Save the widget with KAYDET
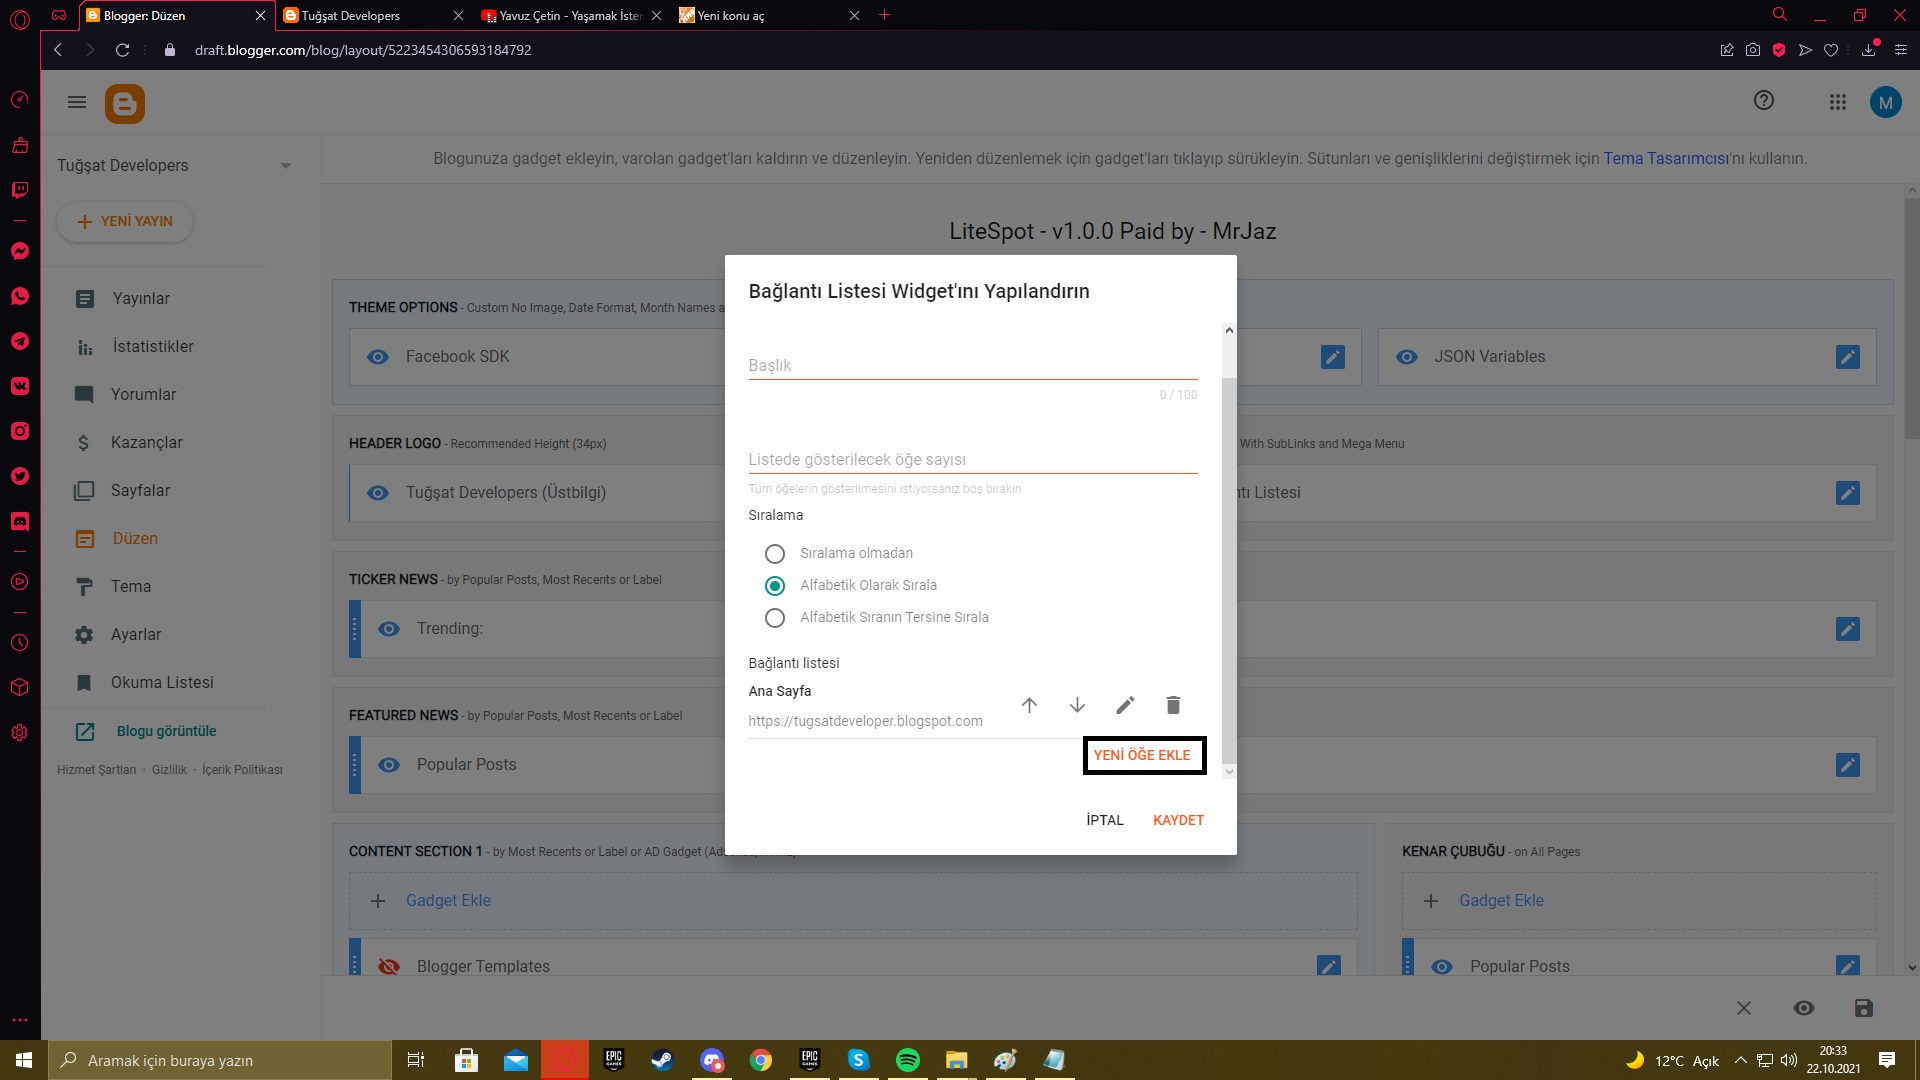The width and height of the screenshot is (1920, 1080). pos(1178,820)
